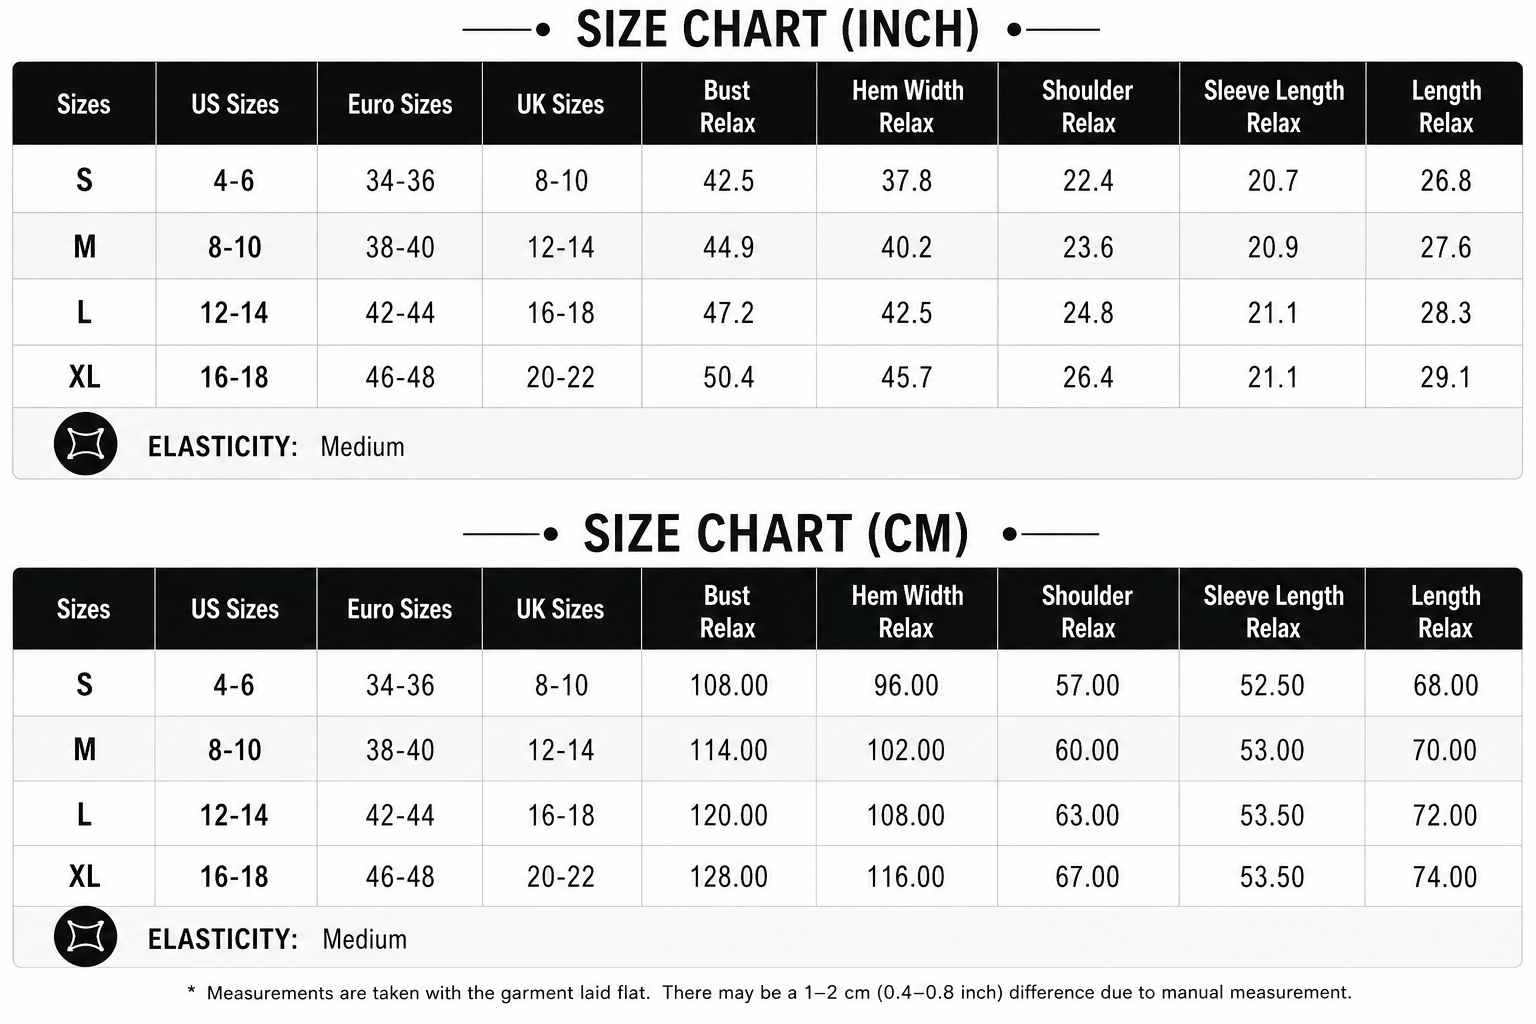
Task: Click the XL size row in cm chart
Action: (x=767, y=876)
